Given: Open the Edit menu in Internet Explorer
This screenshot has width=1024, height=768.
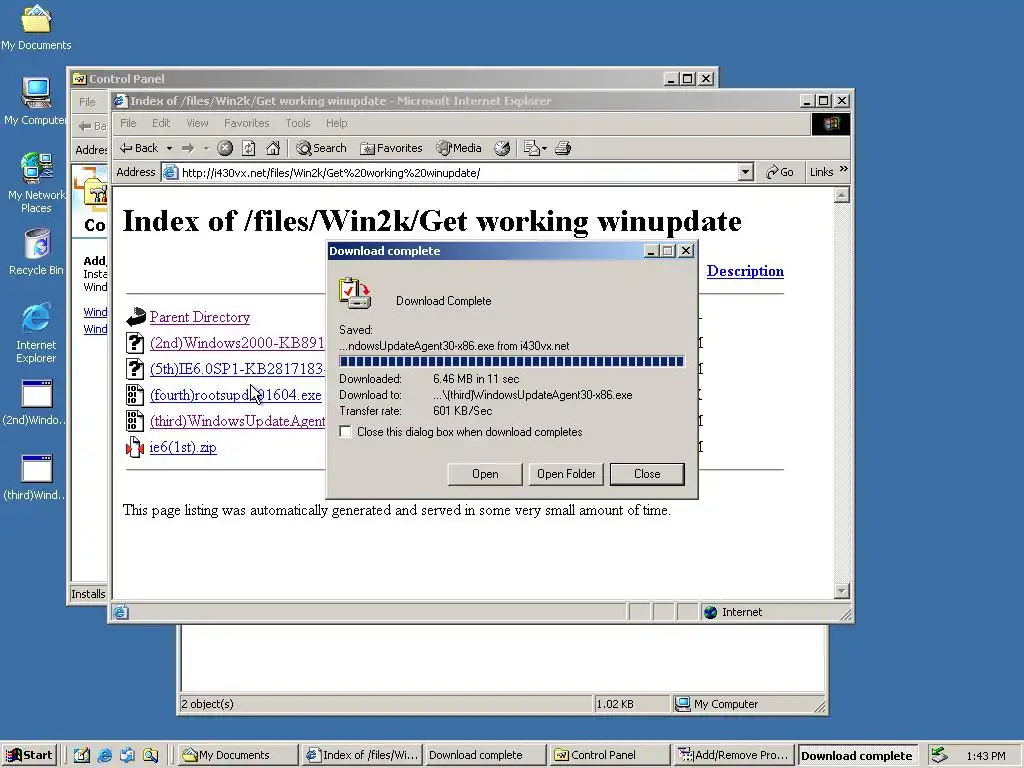Looking at the screenshot, I should 161,123.
